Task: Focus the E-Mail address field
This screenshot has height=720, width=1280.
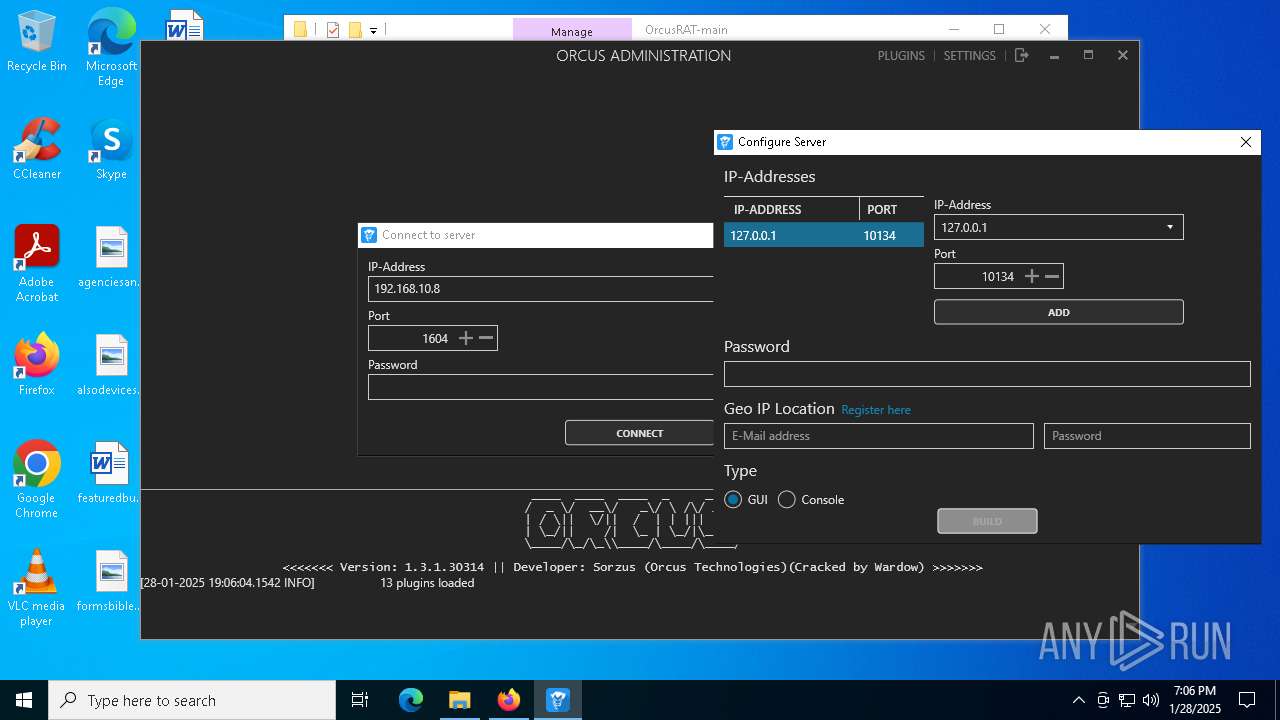Action: (878, 436)
